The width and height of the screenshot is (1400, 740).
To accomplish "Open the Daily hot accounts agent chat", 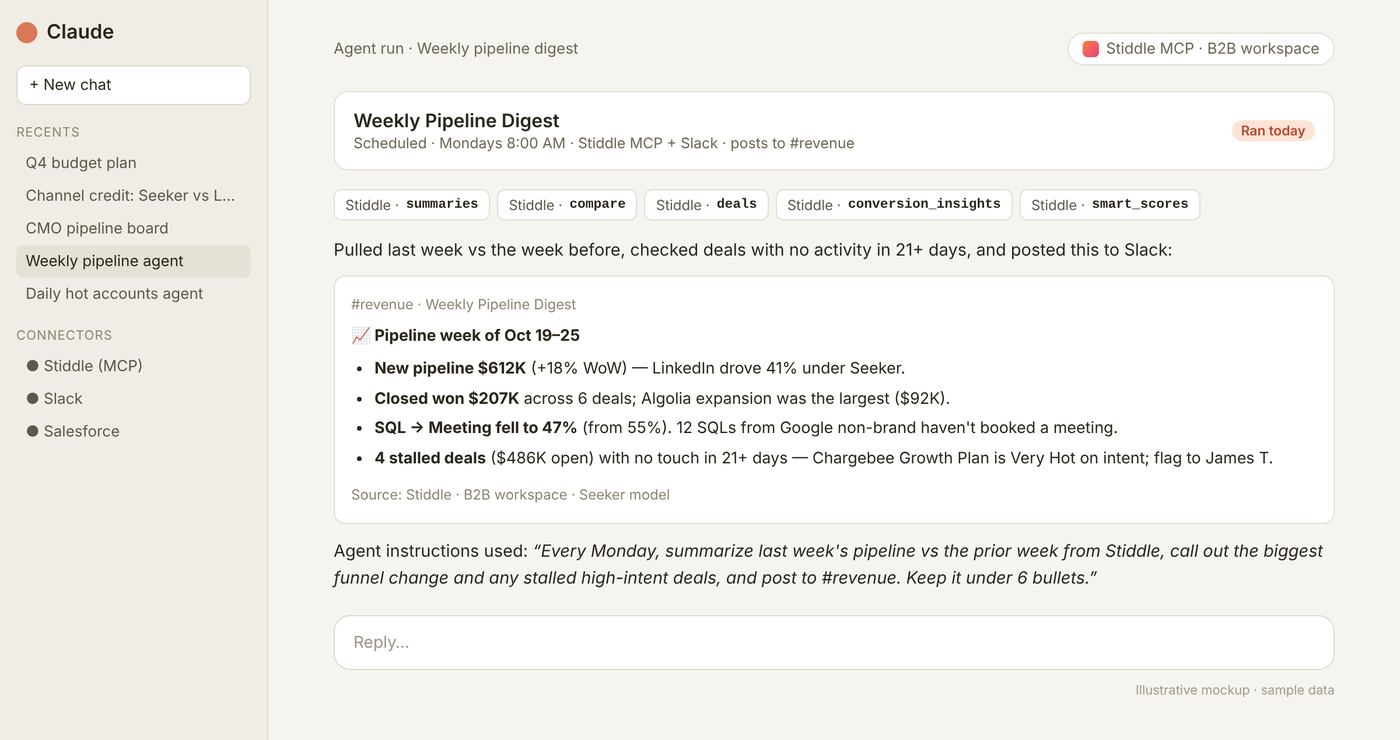I will coord(133,293).
